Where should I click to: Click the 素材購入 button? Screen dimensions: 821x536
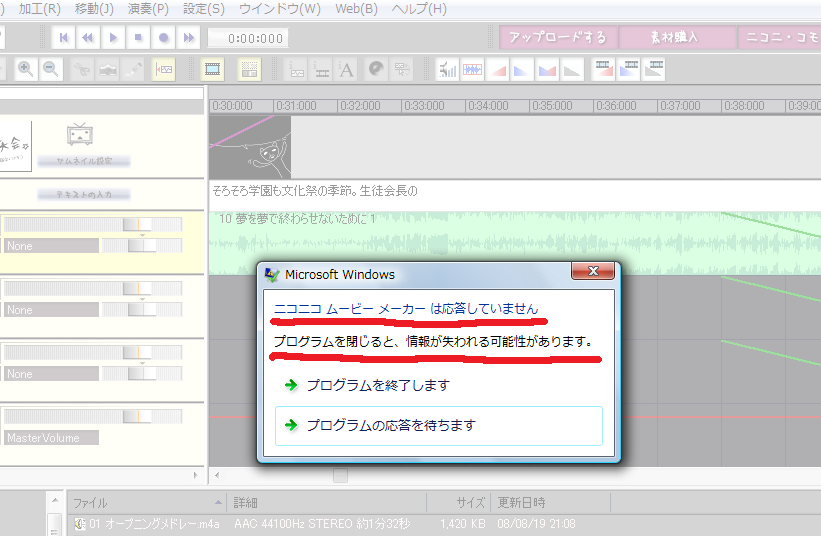678,37
